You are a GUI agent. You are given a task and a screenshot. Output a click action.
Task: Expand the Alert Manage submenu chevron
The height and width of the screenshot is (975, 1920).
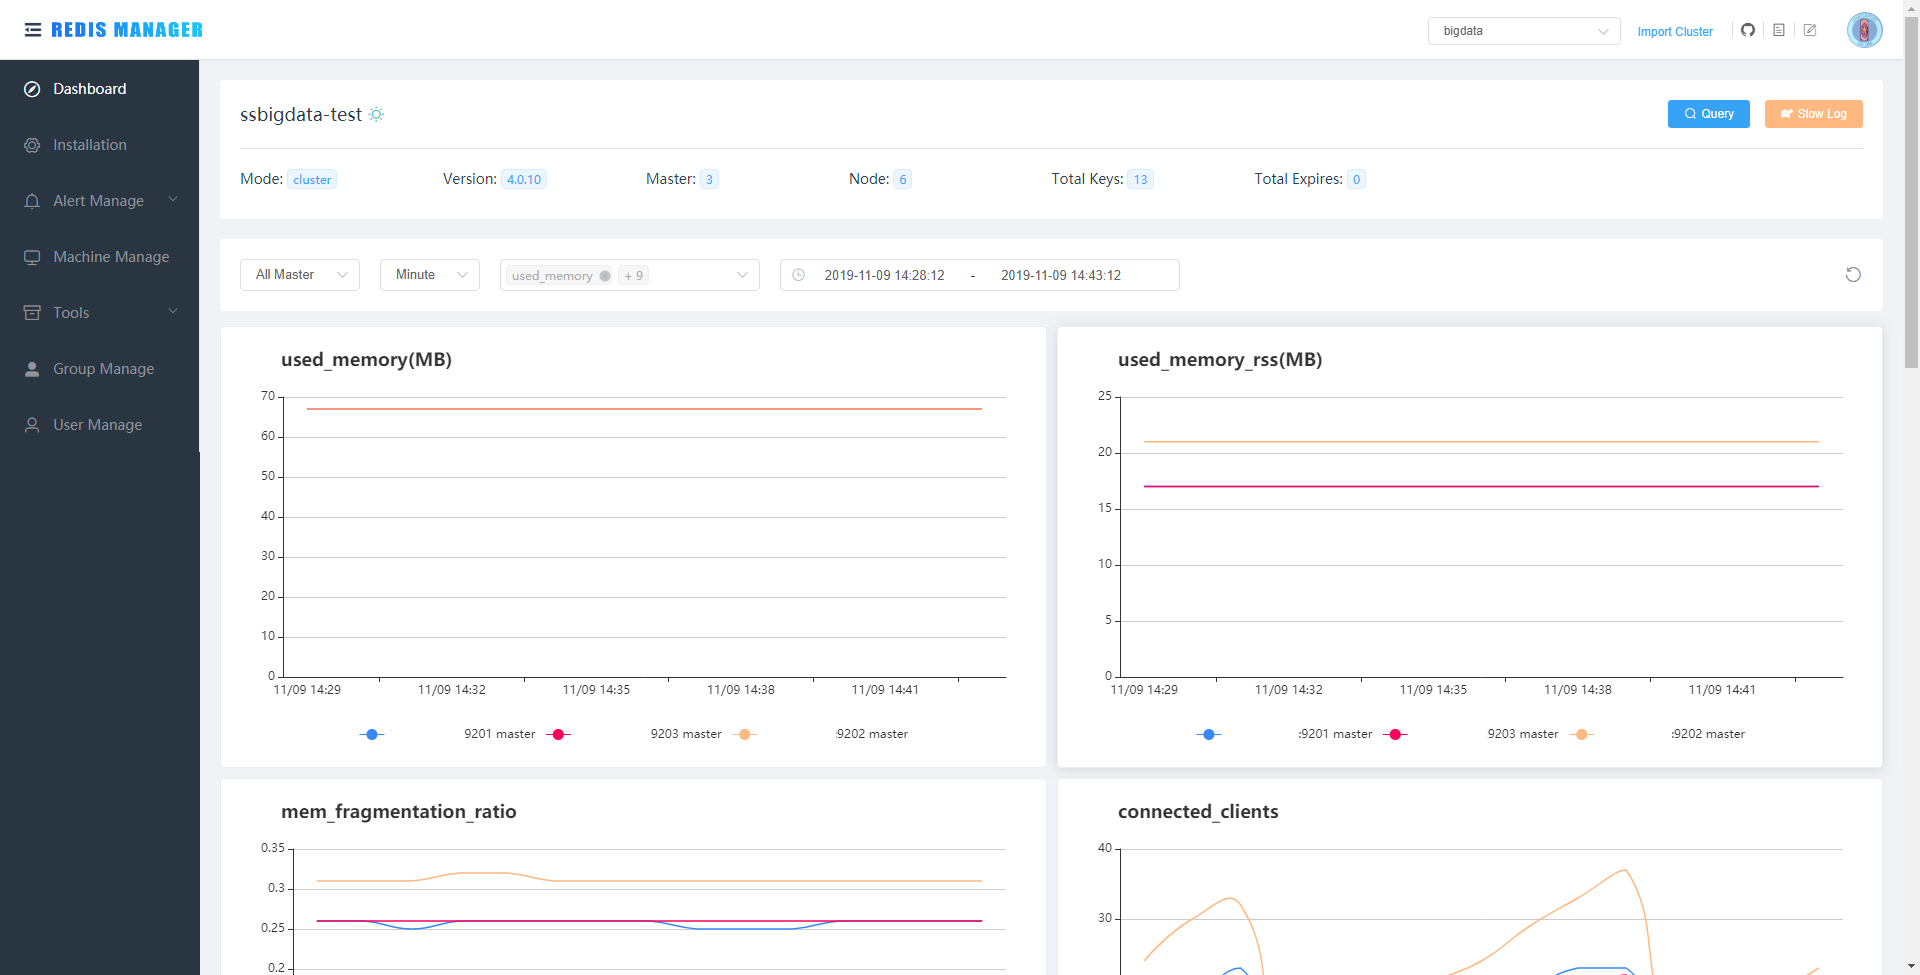pos(173,199)
